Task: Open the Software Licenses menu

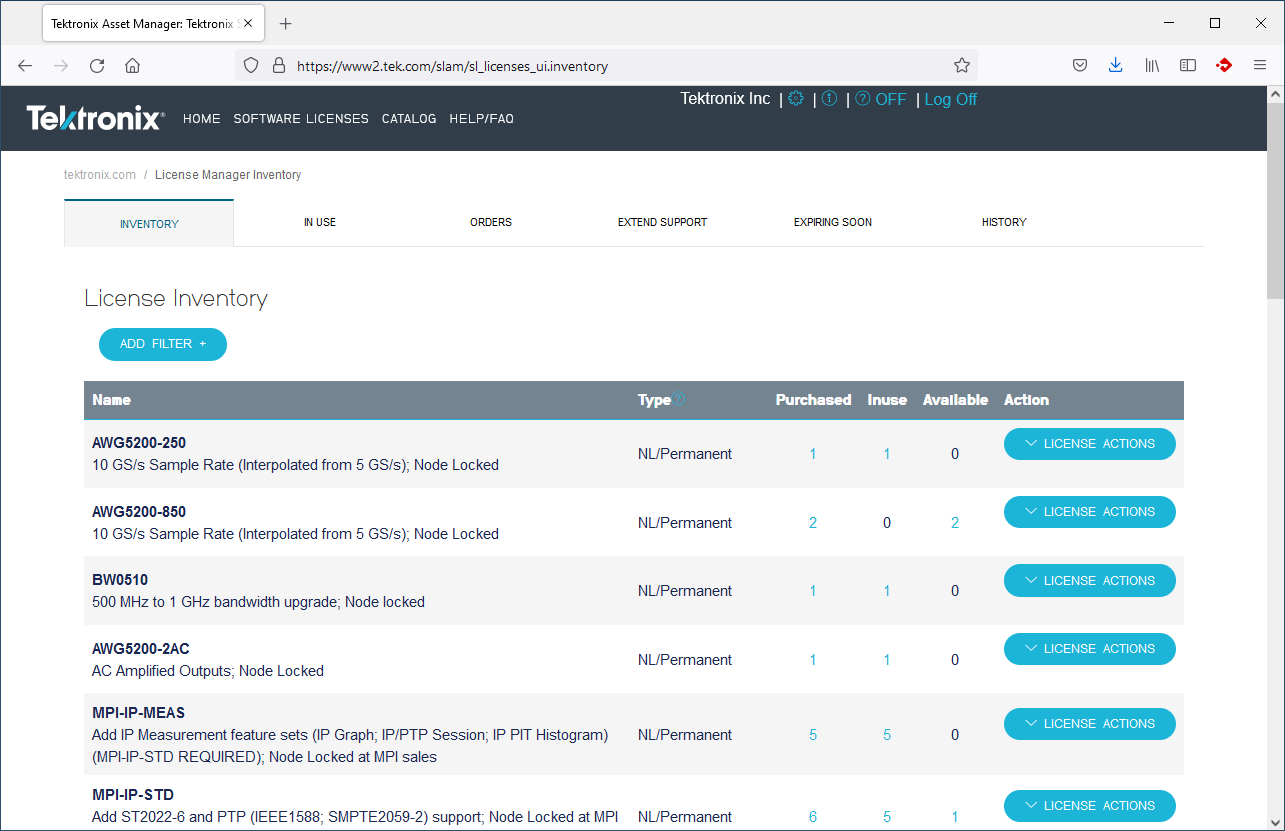Action: click(301, 119)
